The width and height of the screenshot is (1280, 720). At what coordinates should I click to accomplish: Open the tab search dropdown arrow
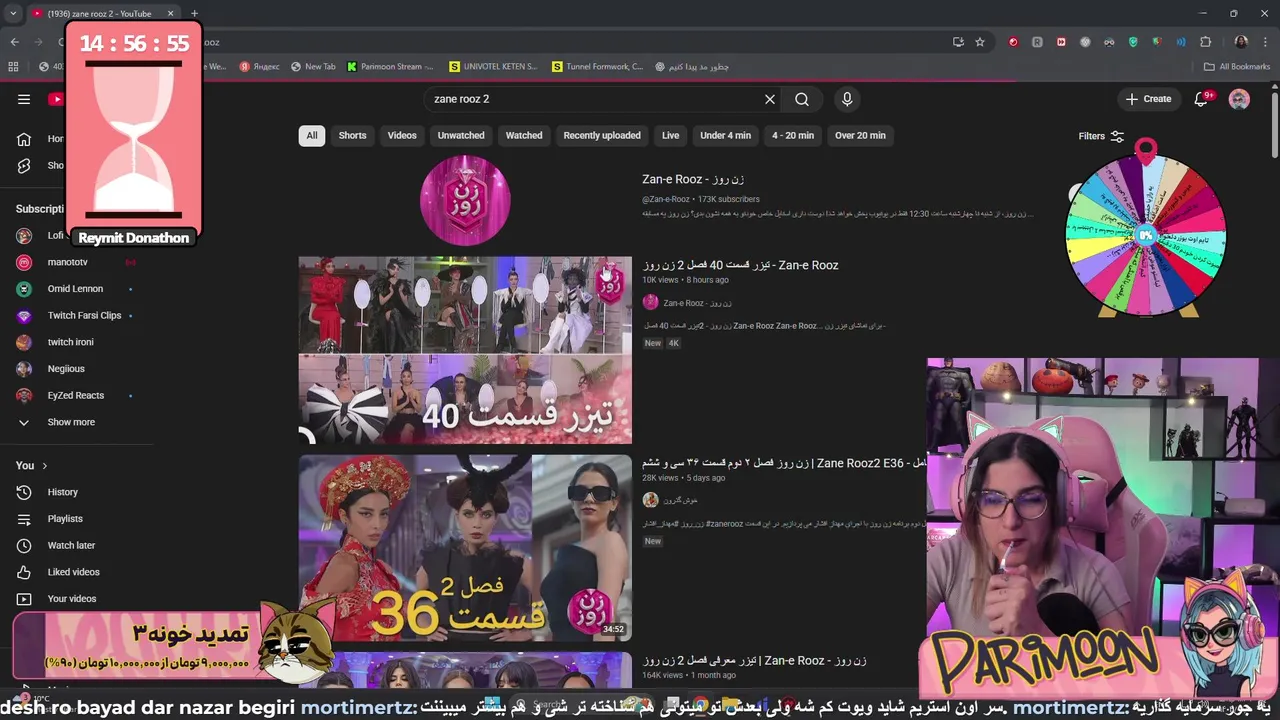click(12, 14)
